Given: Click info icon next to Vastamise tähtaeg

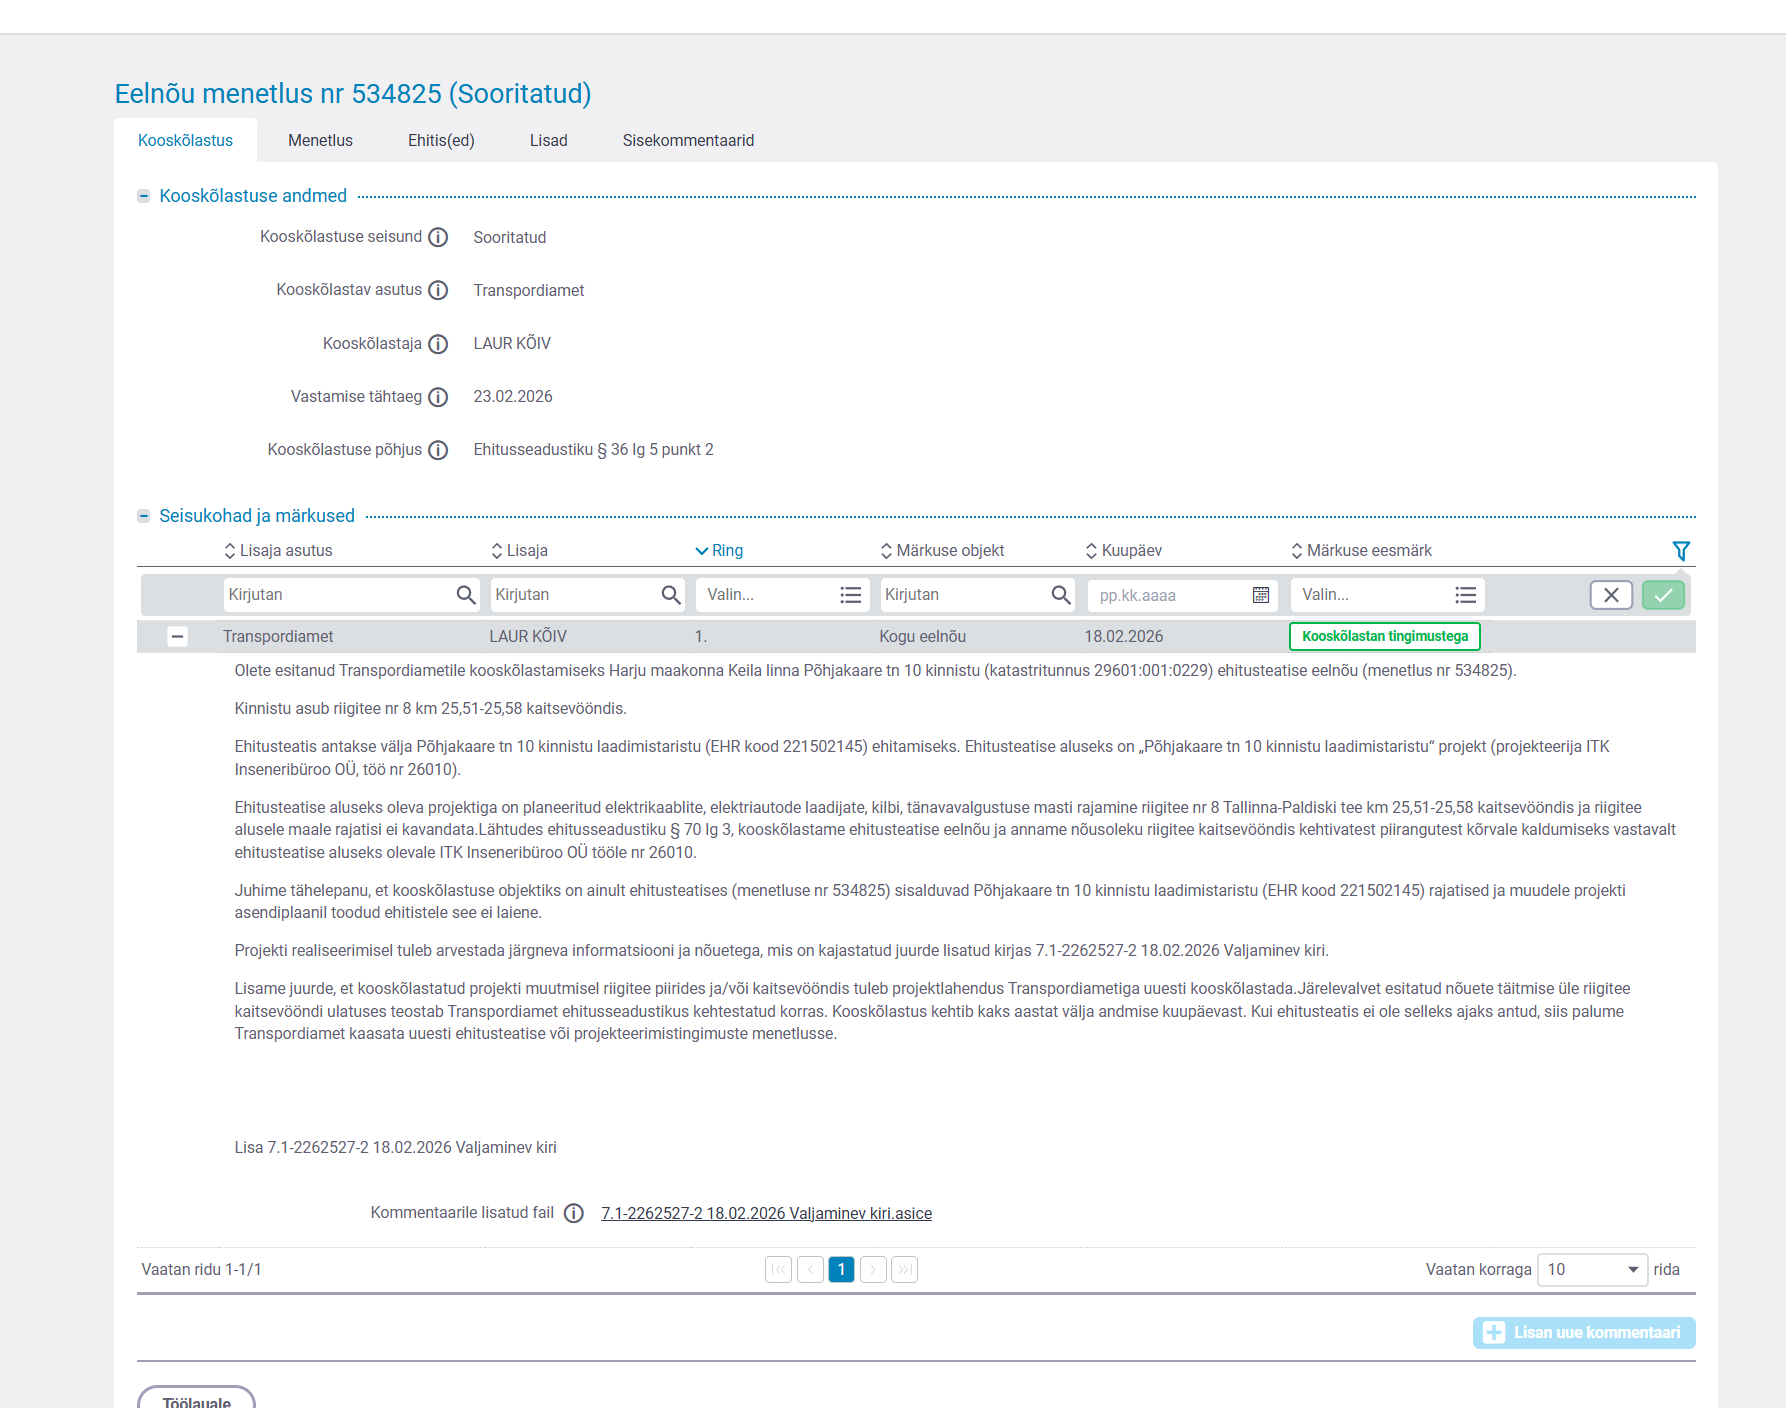Looking at the screenshot, I should pyautogui.click(x=438, y=397).
